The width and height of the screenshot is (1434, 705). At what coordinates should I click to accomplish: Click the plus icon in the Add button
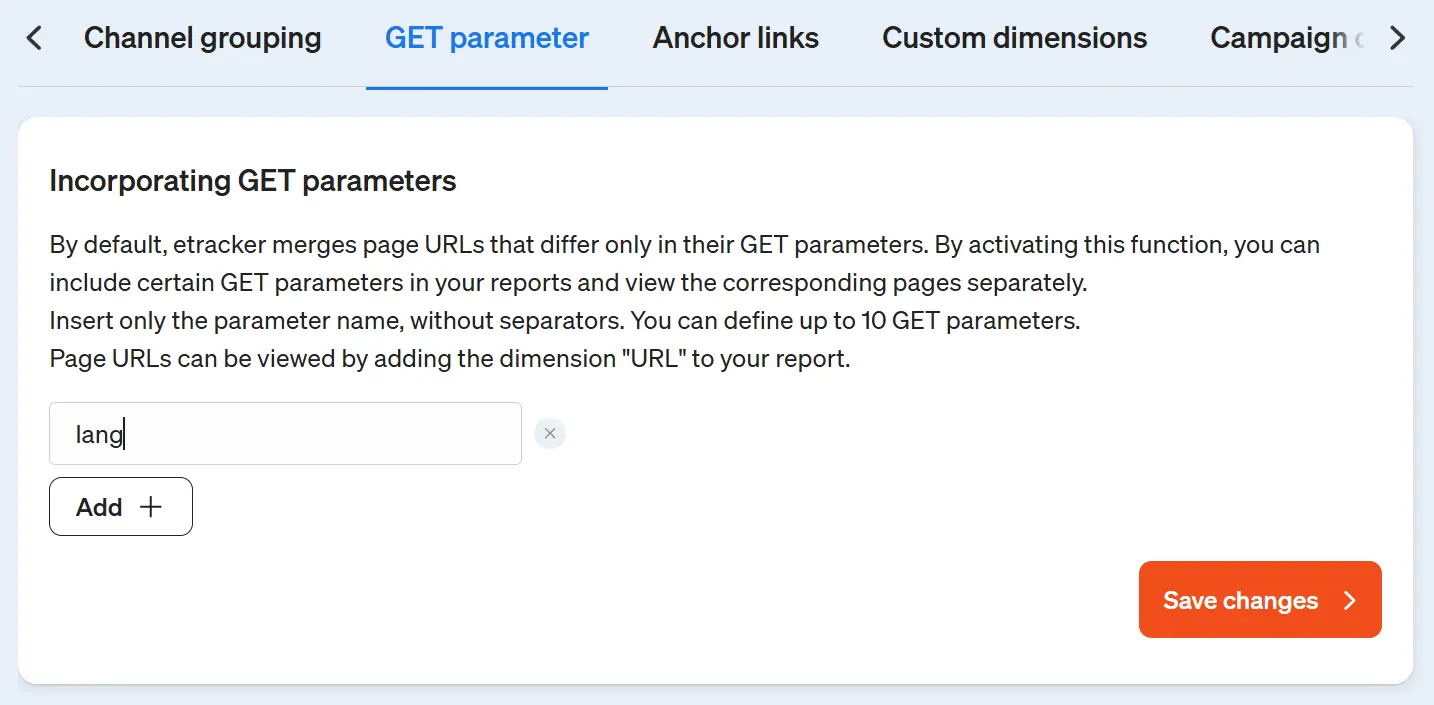coord(150,507)
